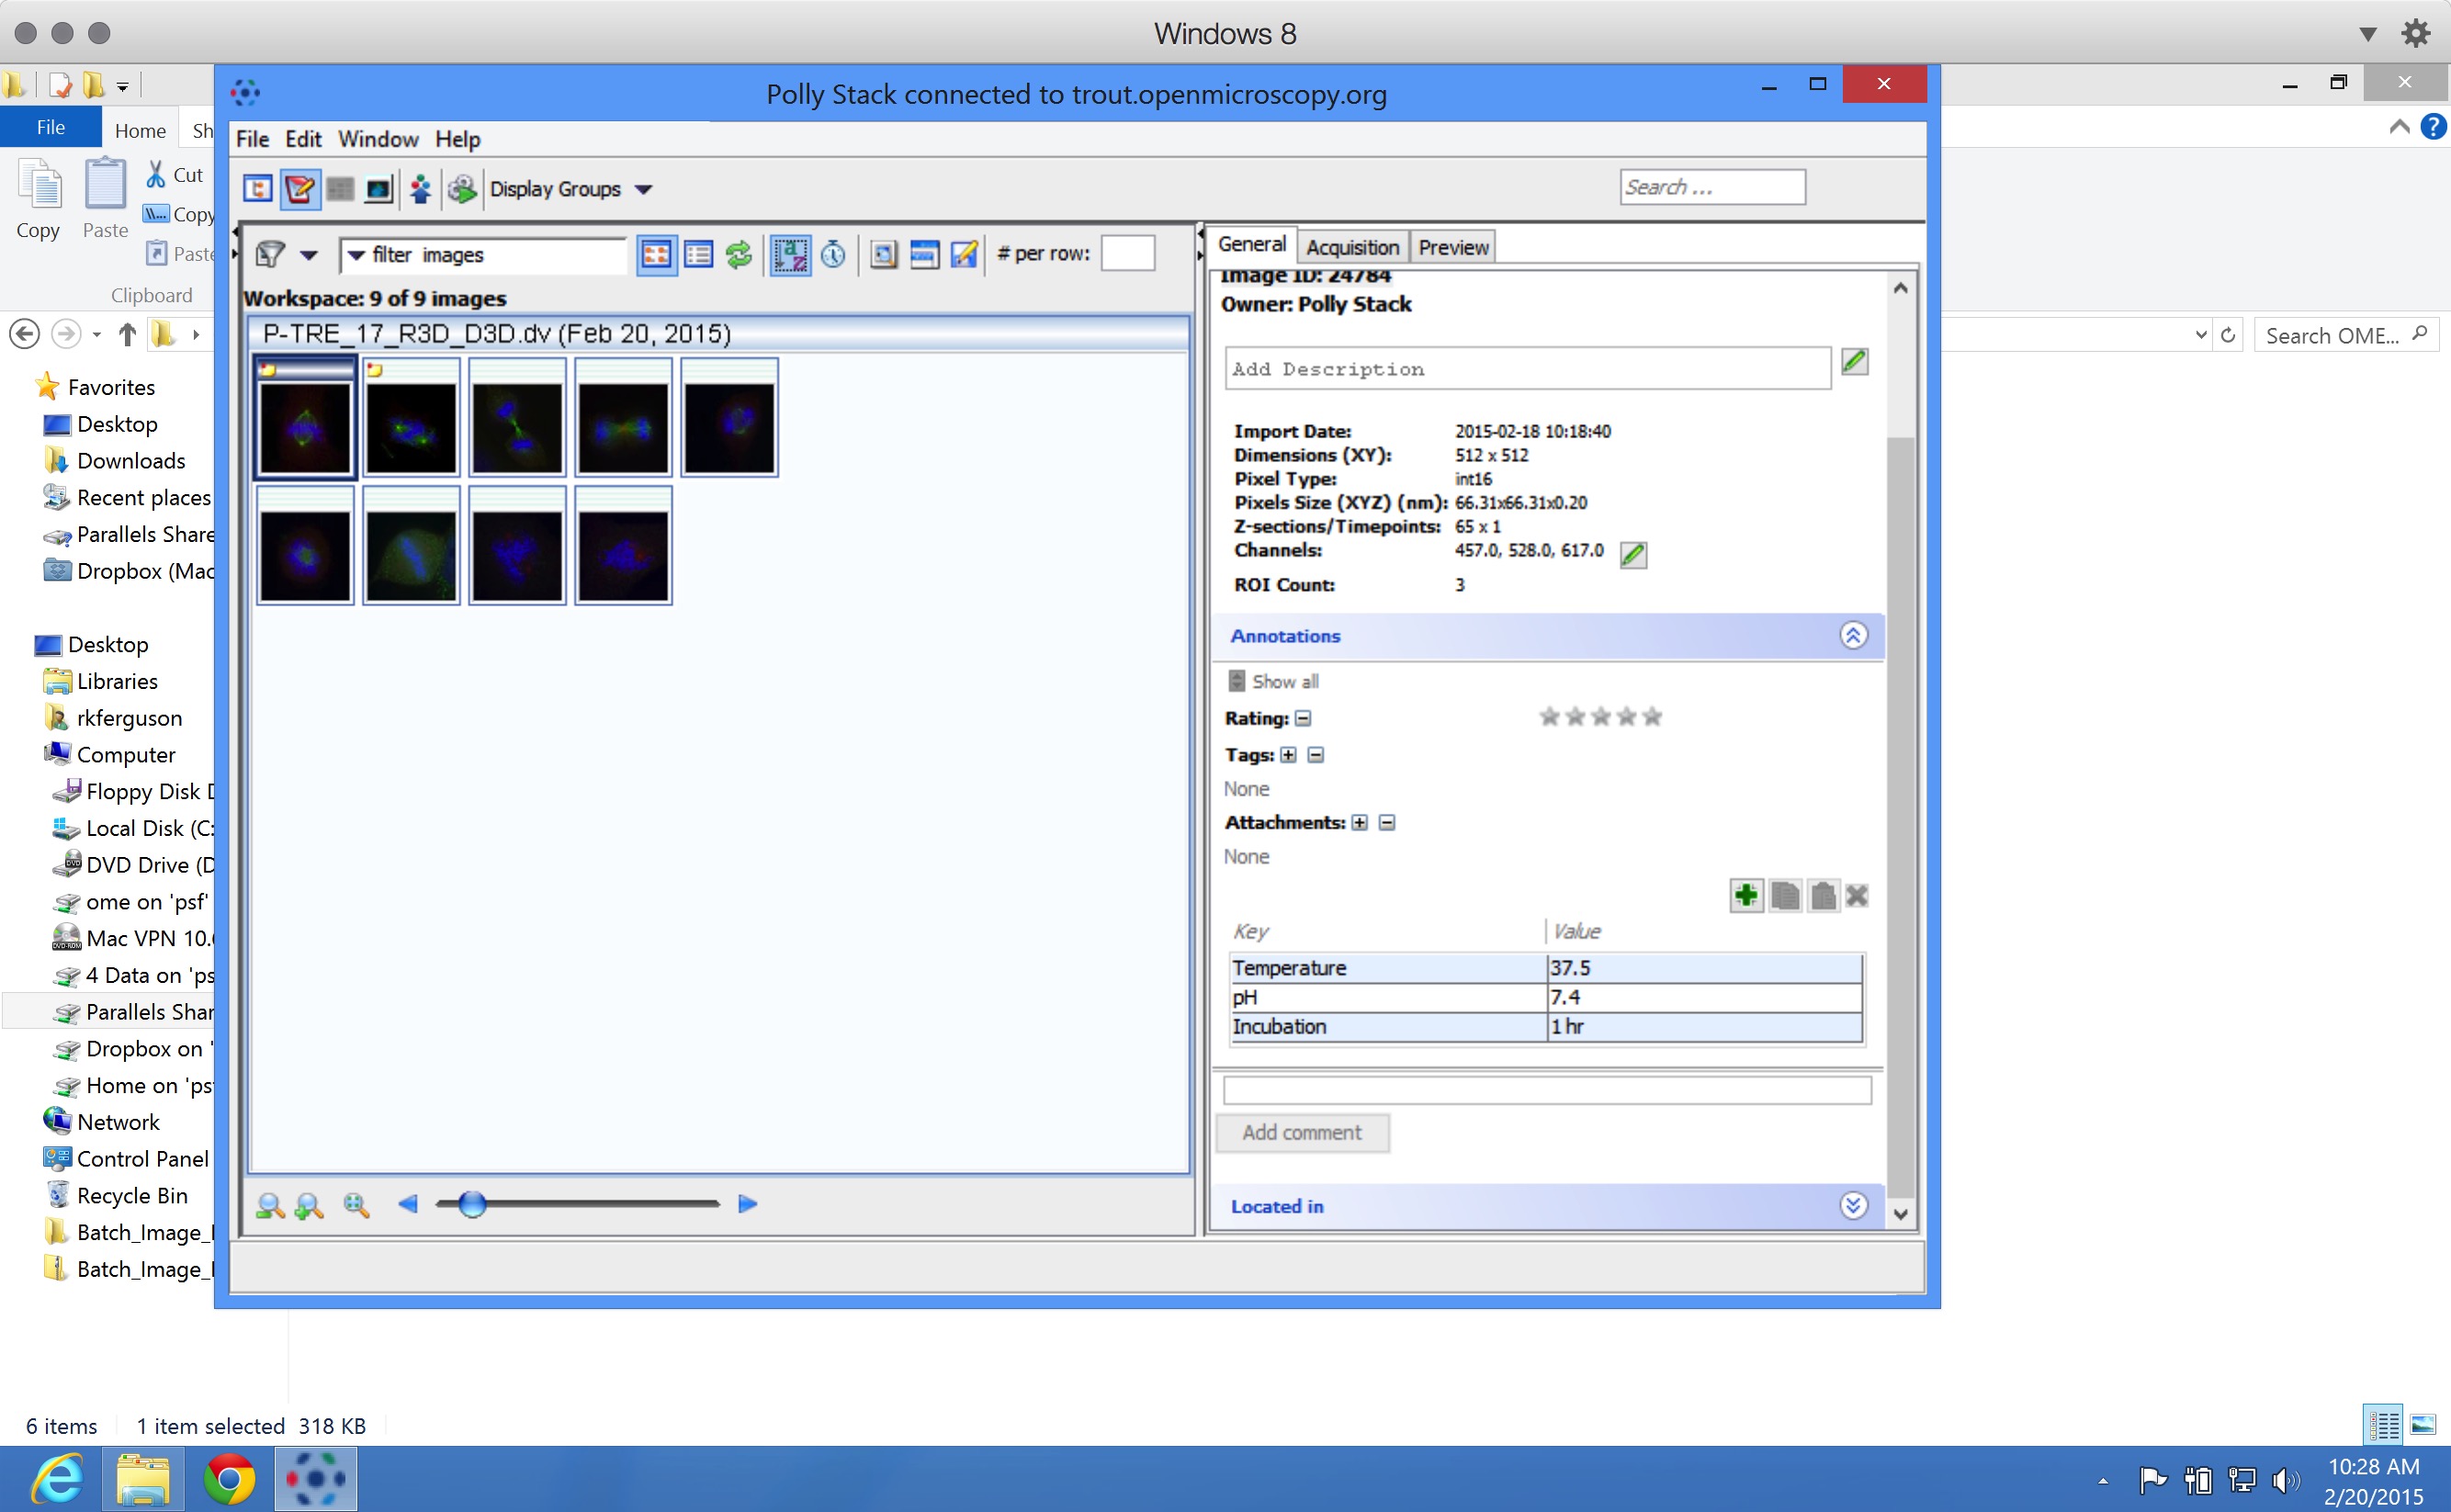Click the OMERO Search field
The height and width of the screenshot is (1512, 2451).
click(x=1712, y=187)
